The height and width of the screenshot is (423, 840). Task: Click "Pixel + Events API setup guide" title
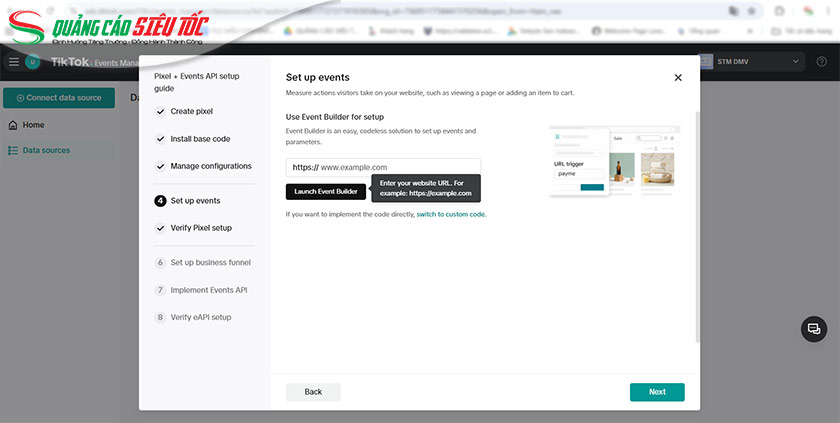pos(197,82)
